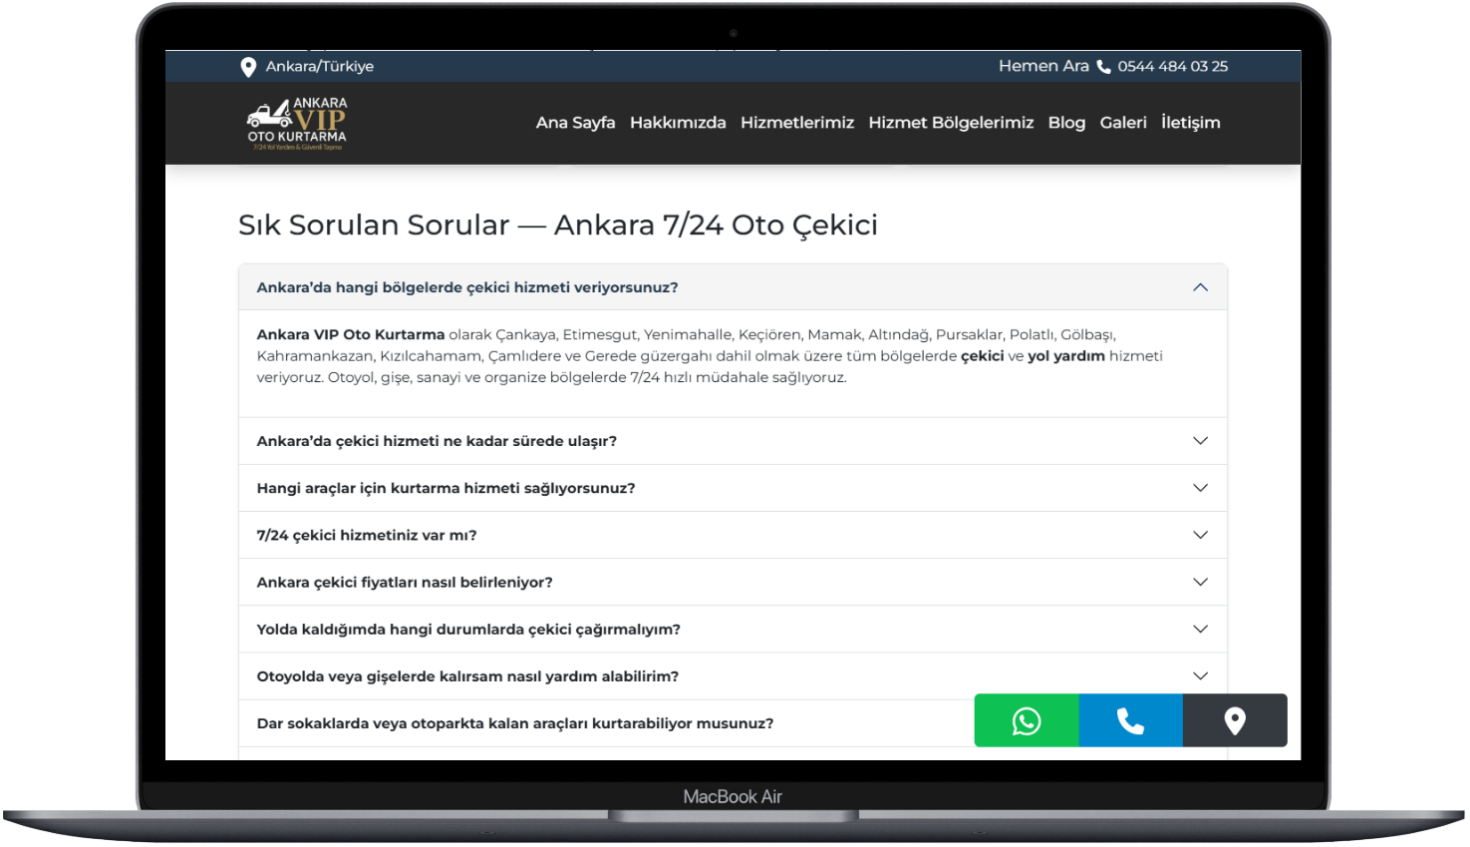Go to Ana Sayfa

click(x=575, y=122)
